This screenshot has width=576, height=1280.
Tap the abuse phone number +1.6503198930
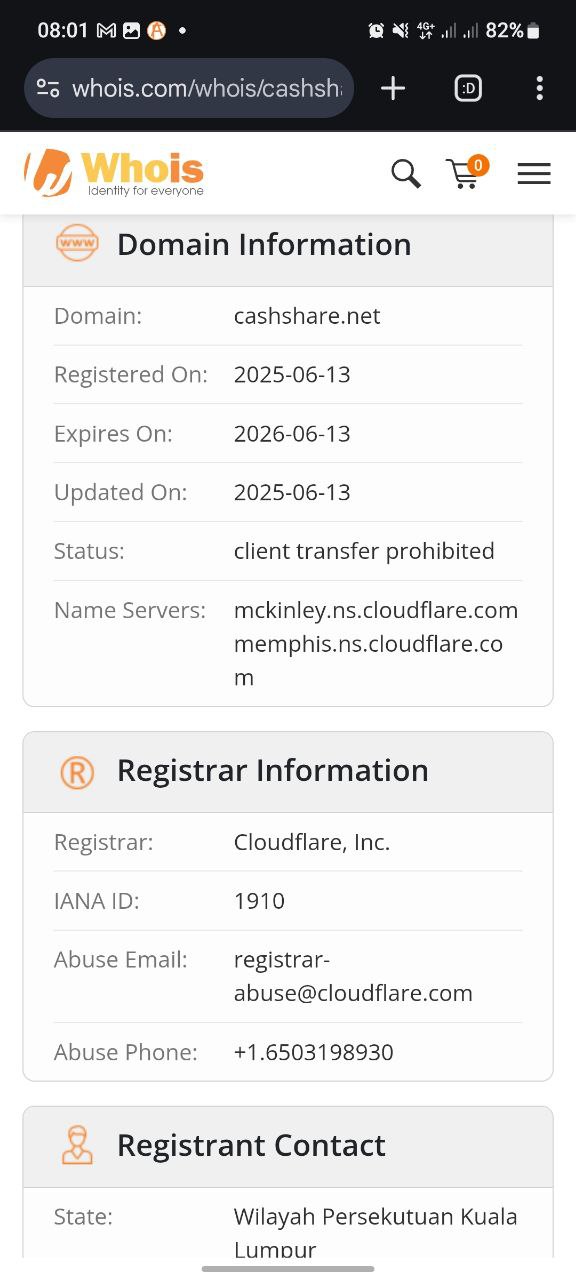coord(314,1052)
